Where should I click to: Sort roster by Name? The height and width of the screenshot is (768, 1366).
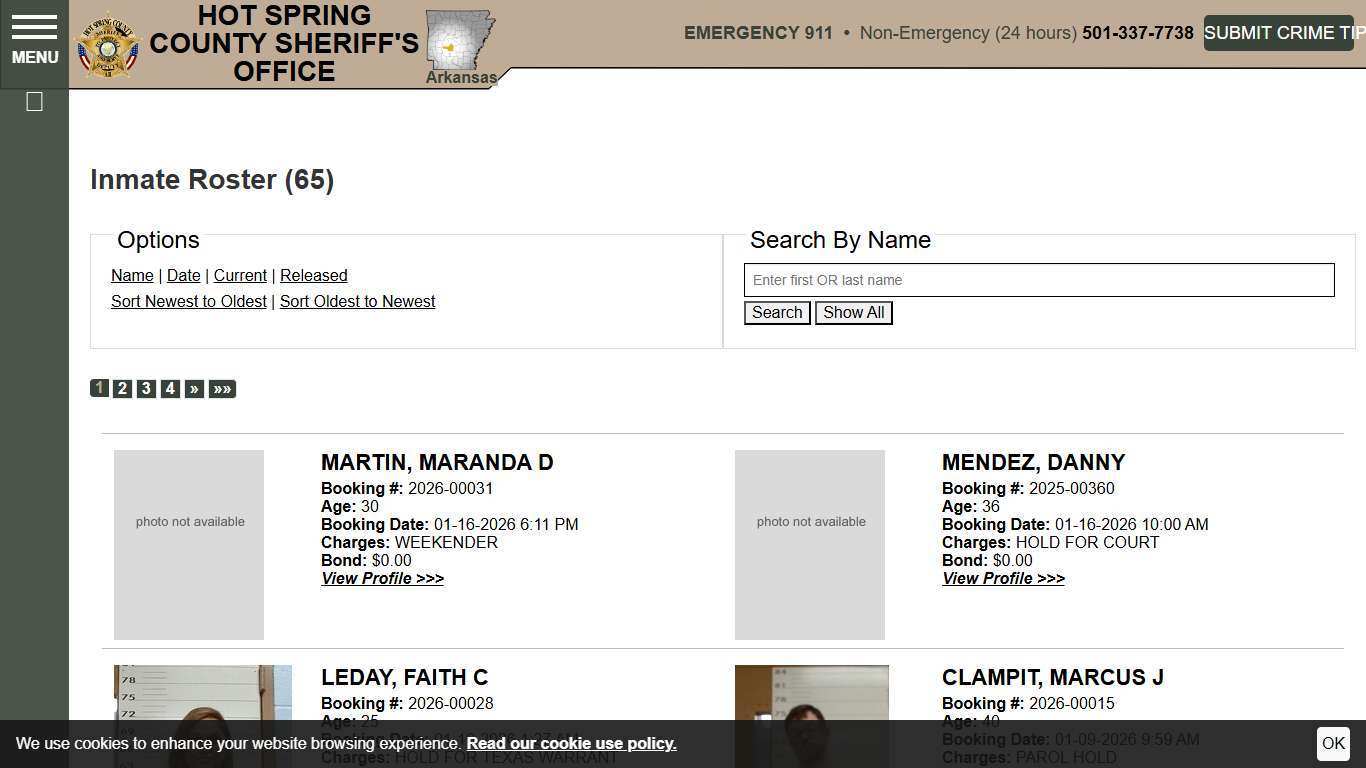132,275
